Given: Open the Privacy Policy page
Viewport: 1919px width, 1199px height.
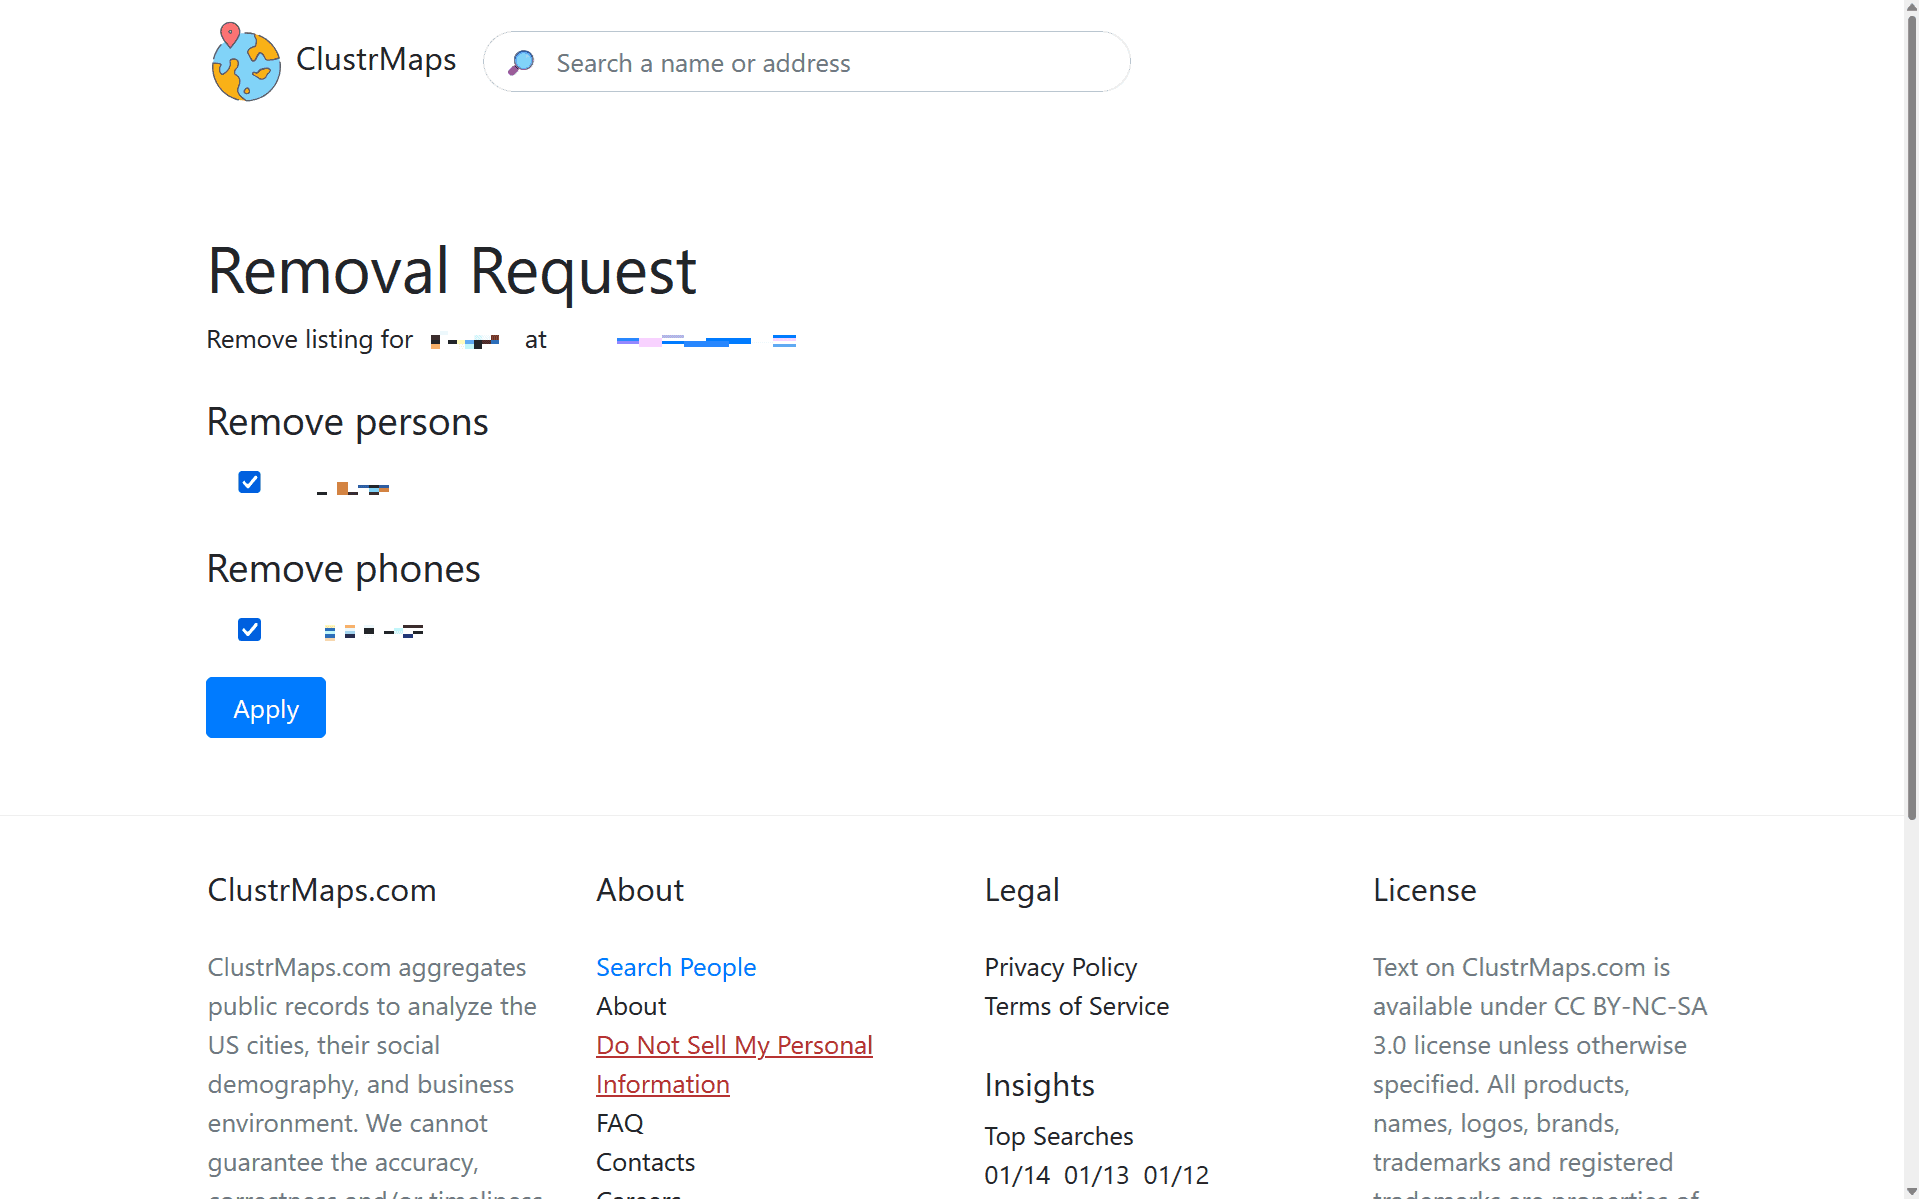Looking at the screenshot, I should (1060, 967).
